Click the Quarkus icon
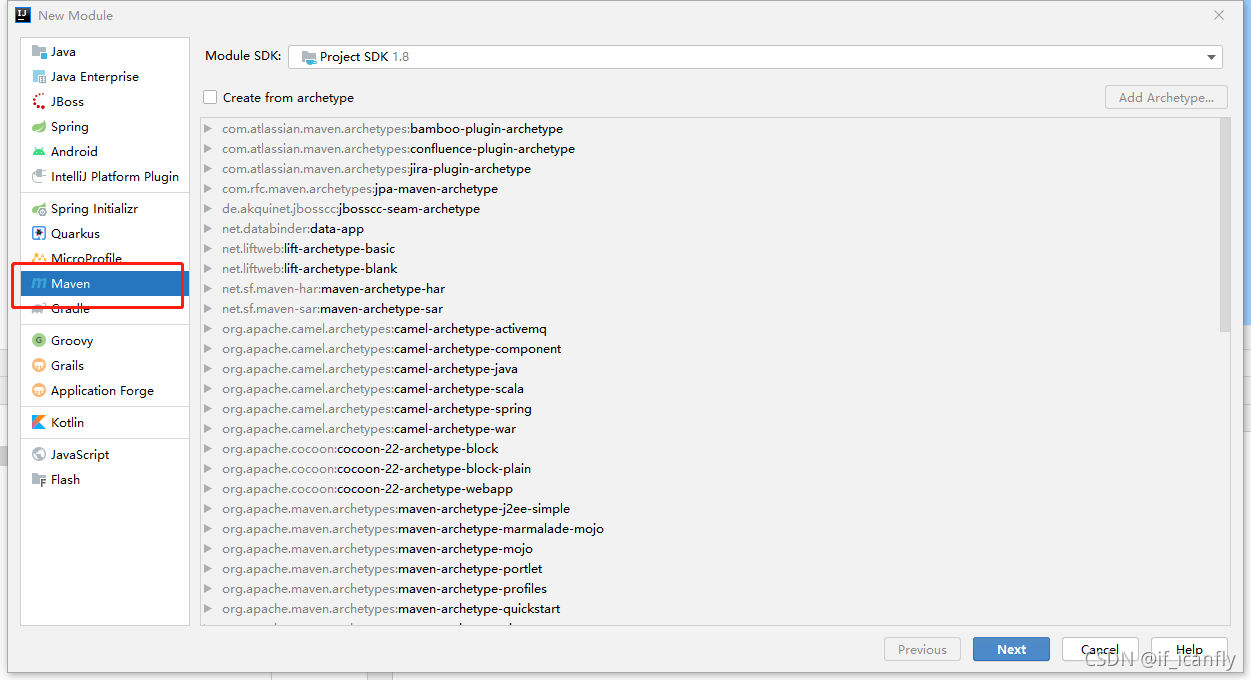The width and height of the screenshot is (1251, 680). click(39, 234)
